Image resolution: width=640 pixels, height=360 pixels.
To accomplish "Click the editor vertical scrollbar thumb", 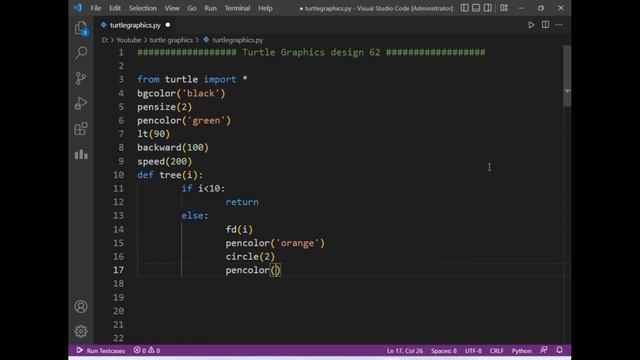I will (x=567, y=76).
